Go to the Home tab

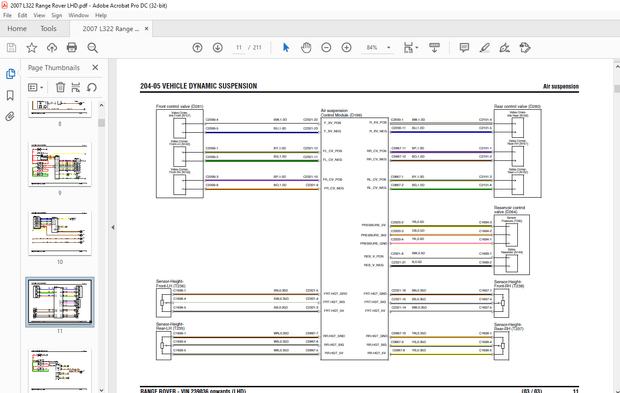17,28
